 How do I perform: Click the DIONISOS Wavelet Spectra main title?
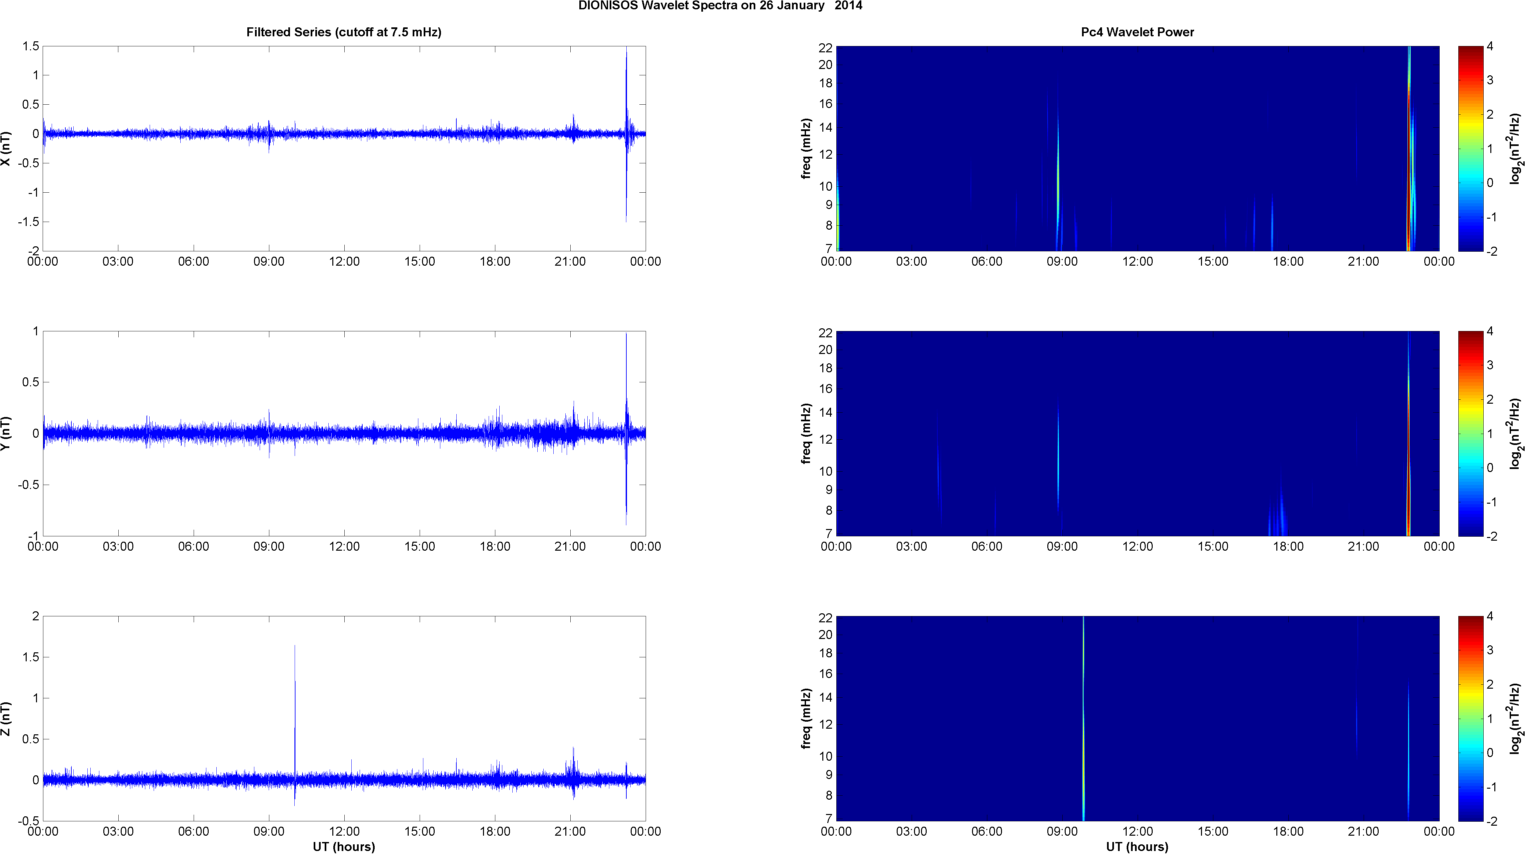[720, 6]
